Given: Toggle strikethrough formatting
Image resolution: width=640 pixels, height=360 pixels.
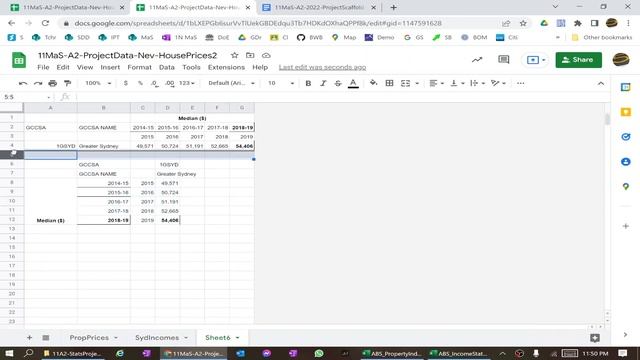Looking at the screenshot, I should pyautogui.click(x=338, y=83).
